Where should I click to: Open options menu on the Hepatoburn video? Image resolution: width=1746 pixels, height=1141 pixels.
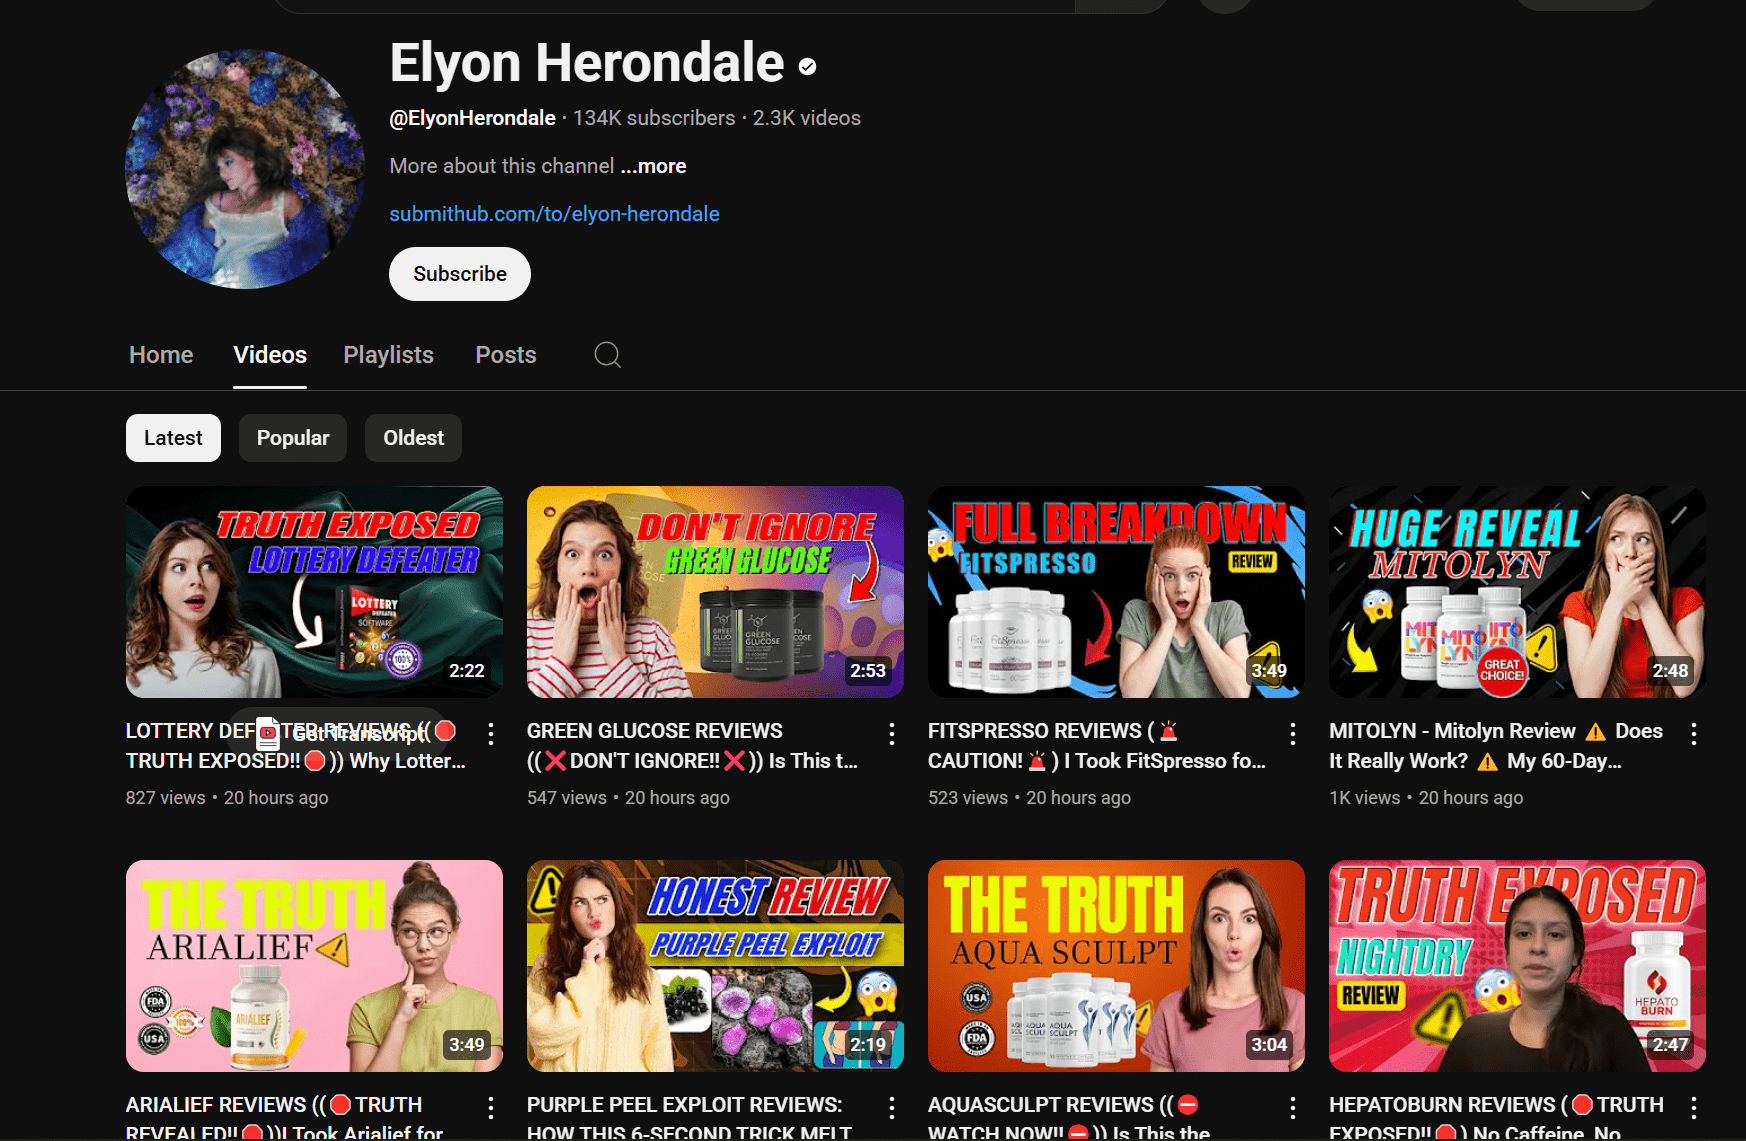point(1694,1108)
